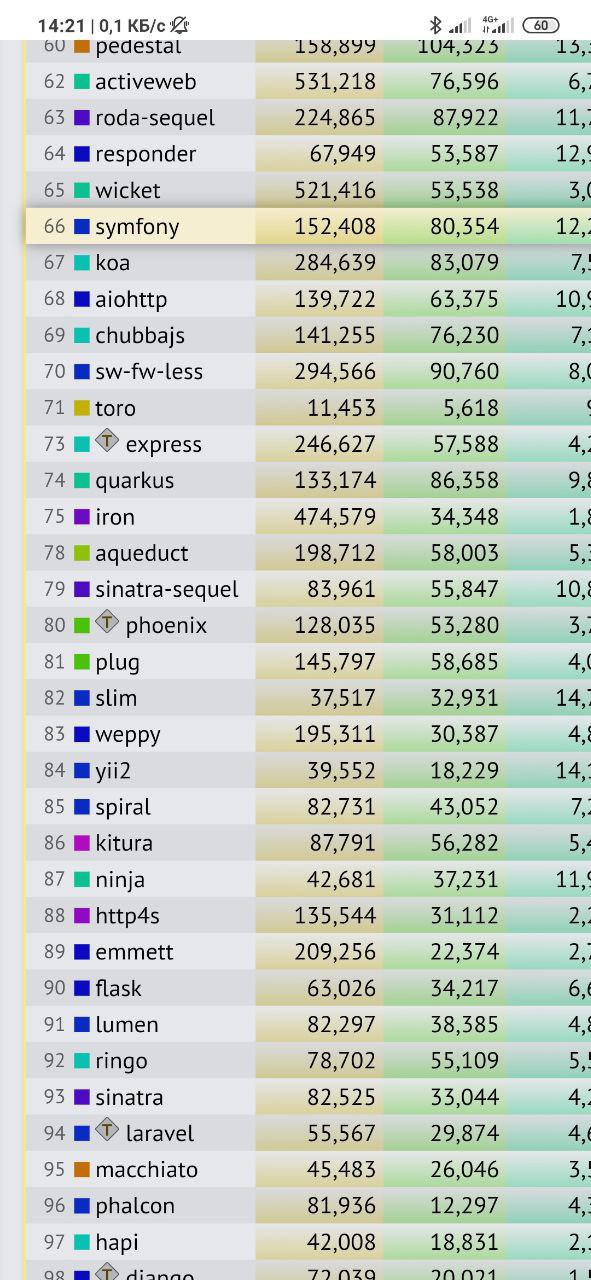Viewport: 591px width, 1280px height.
Task: Click the orange color square beside pedestal
Action: coord(82,46)
